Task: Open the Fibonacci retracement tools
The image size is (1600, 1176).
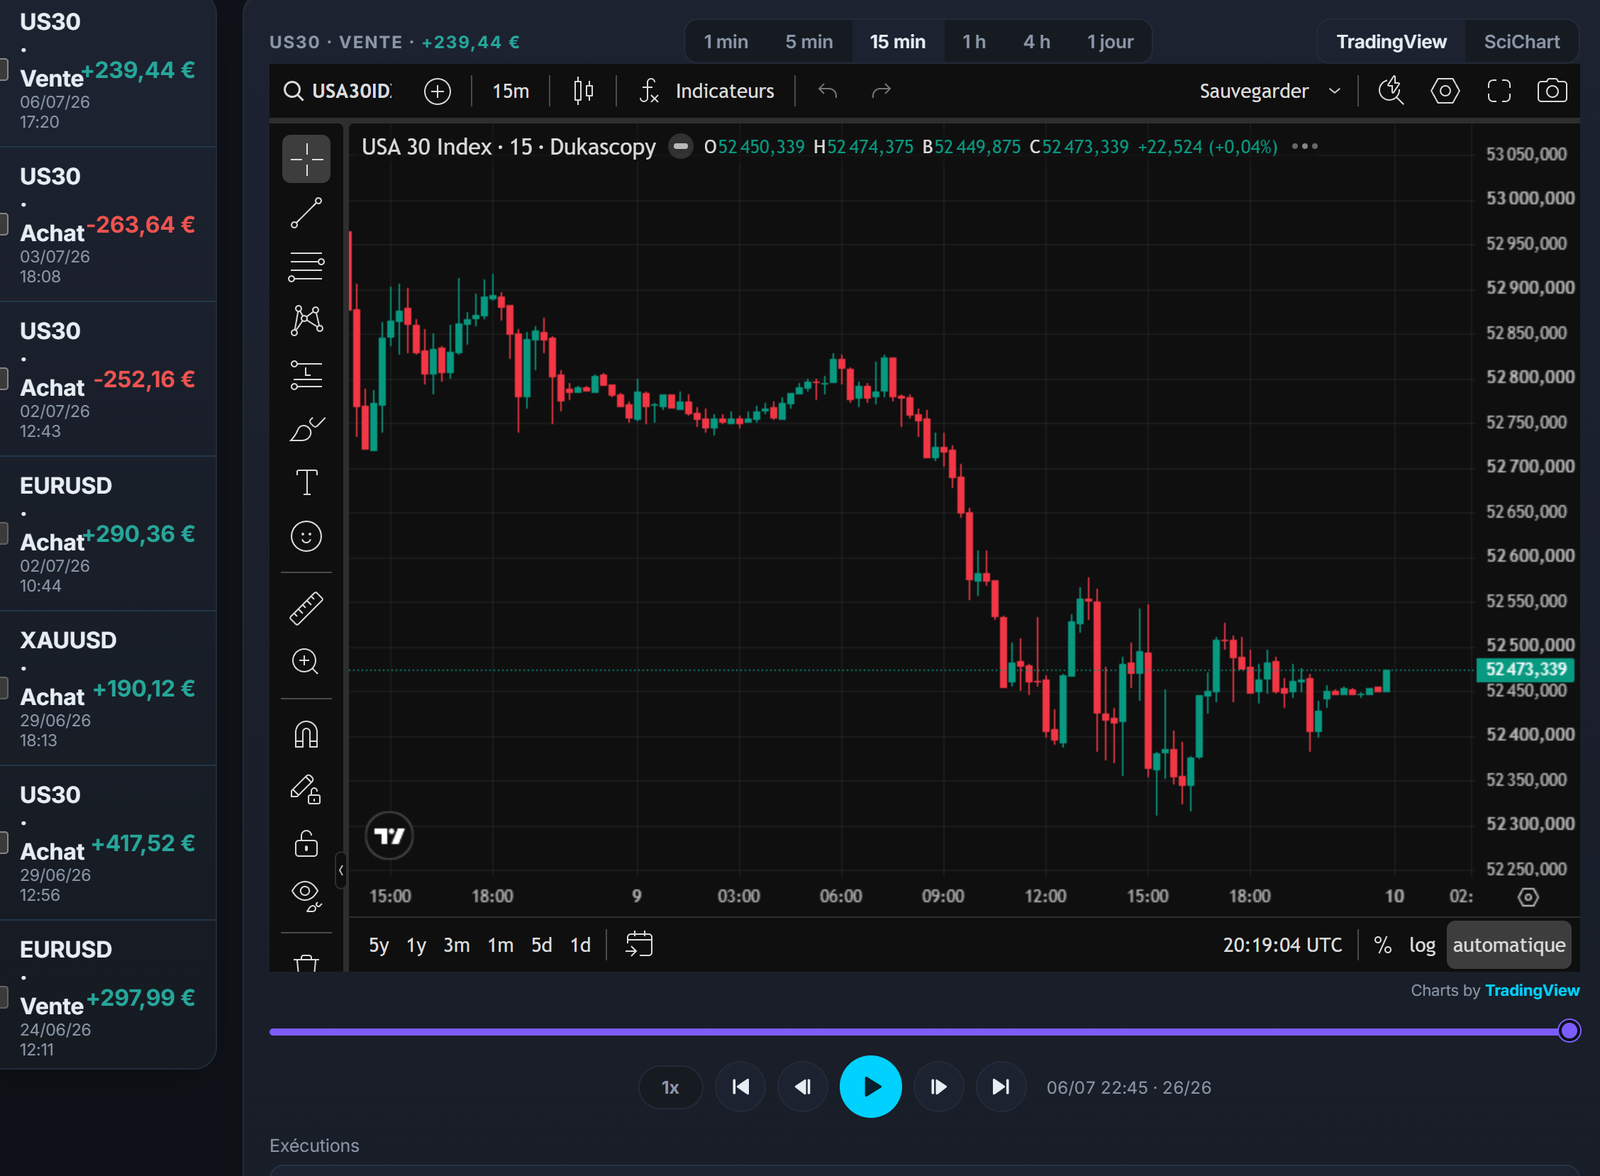Action: pos(306,267)
